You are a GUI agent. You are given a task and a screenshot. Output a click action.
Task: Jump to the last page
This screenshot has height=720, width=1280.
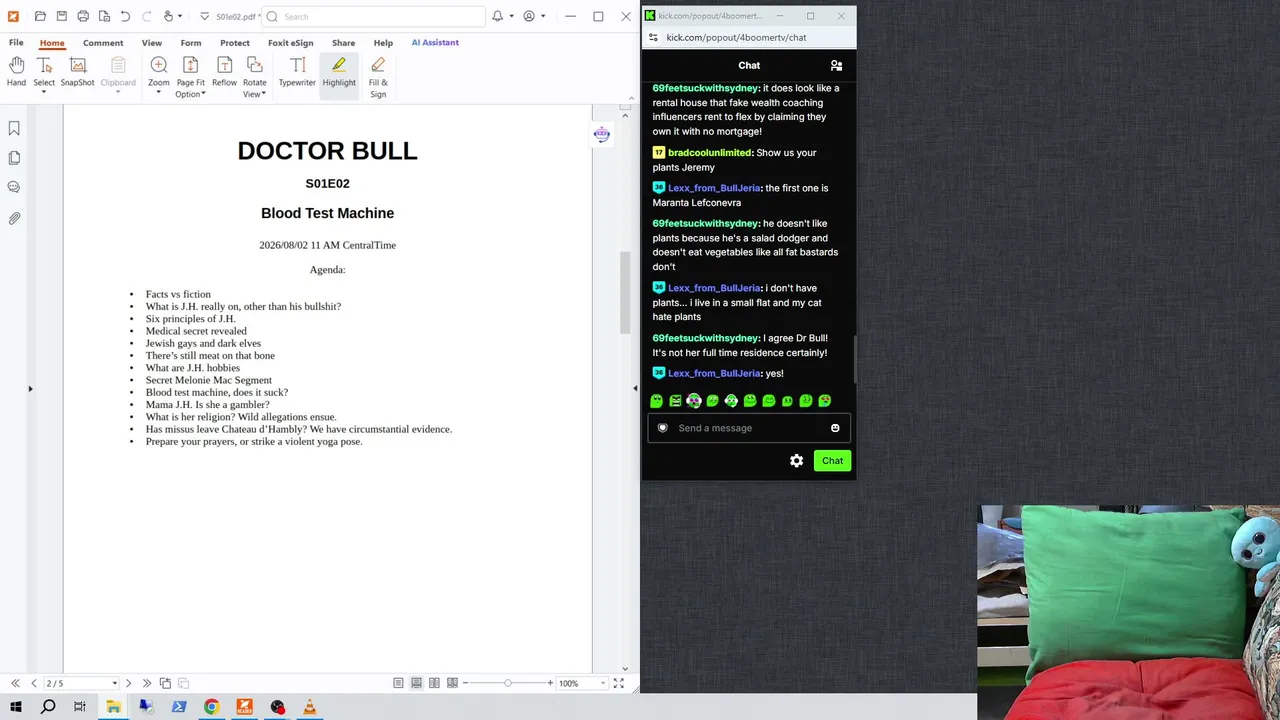point(146,683)
